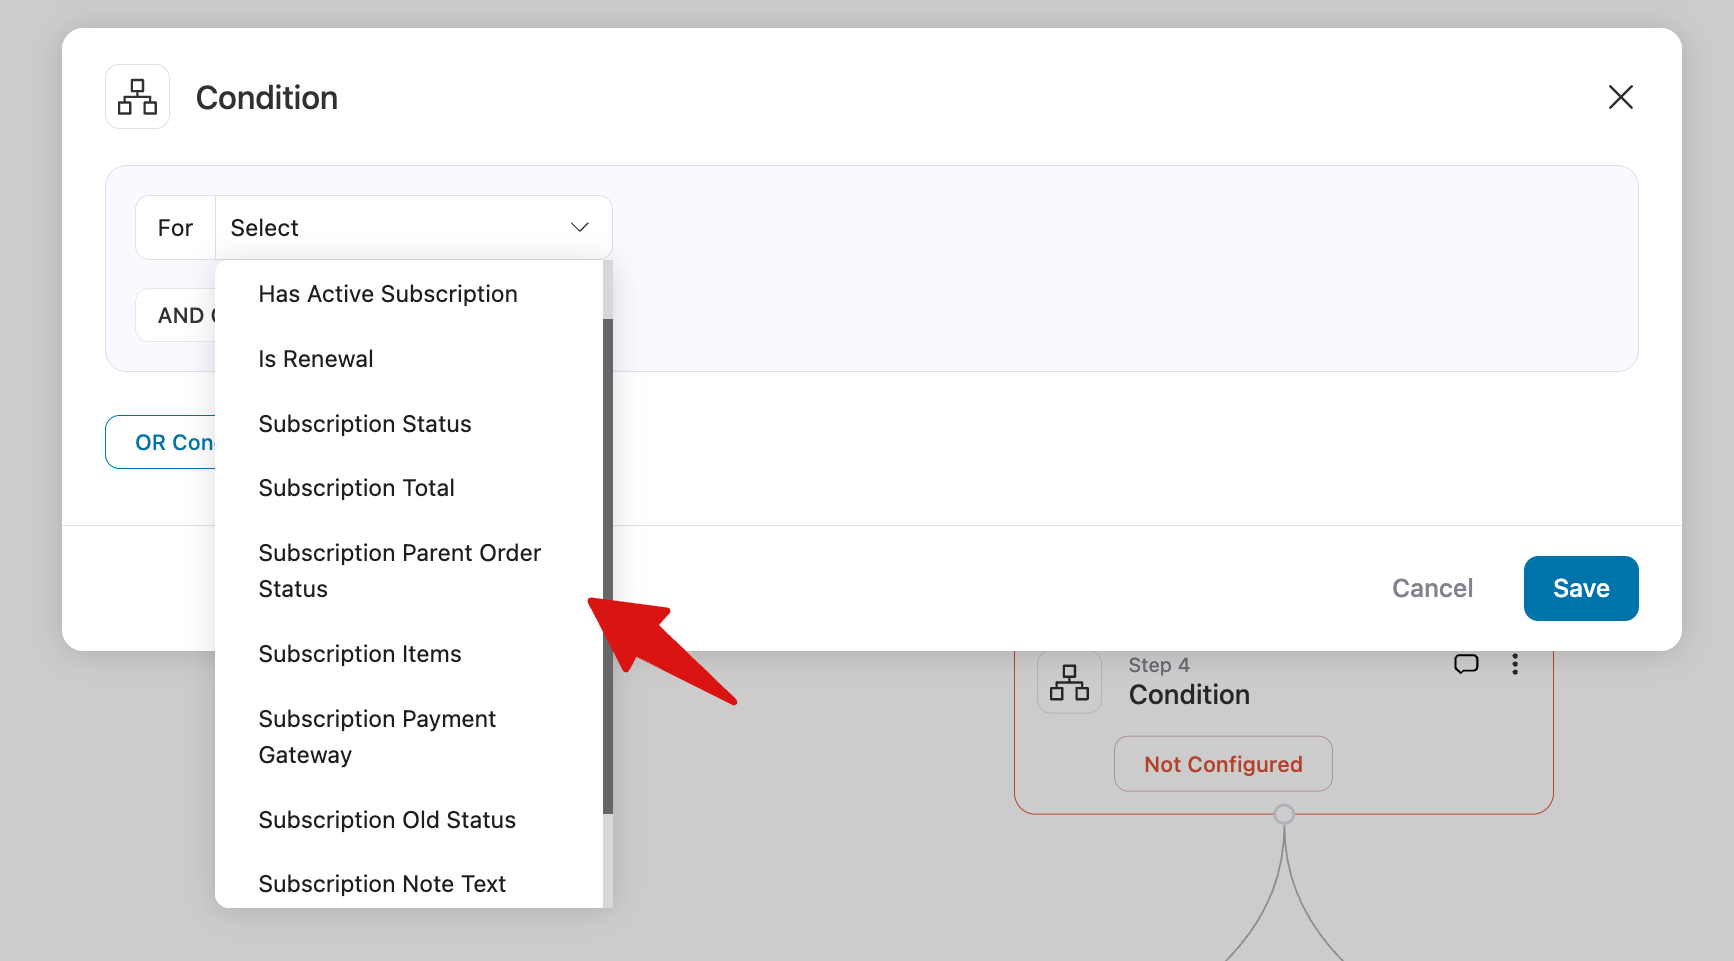1734x961 pixels.
Task: Click the condition icon on the Step 4 node
Action: tap(1068, 682)
